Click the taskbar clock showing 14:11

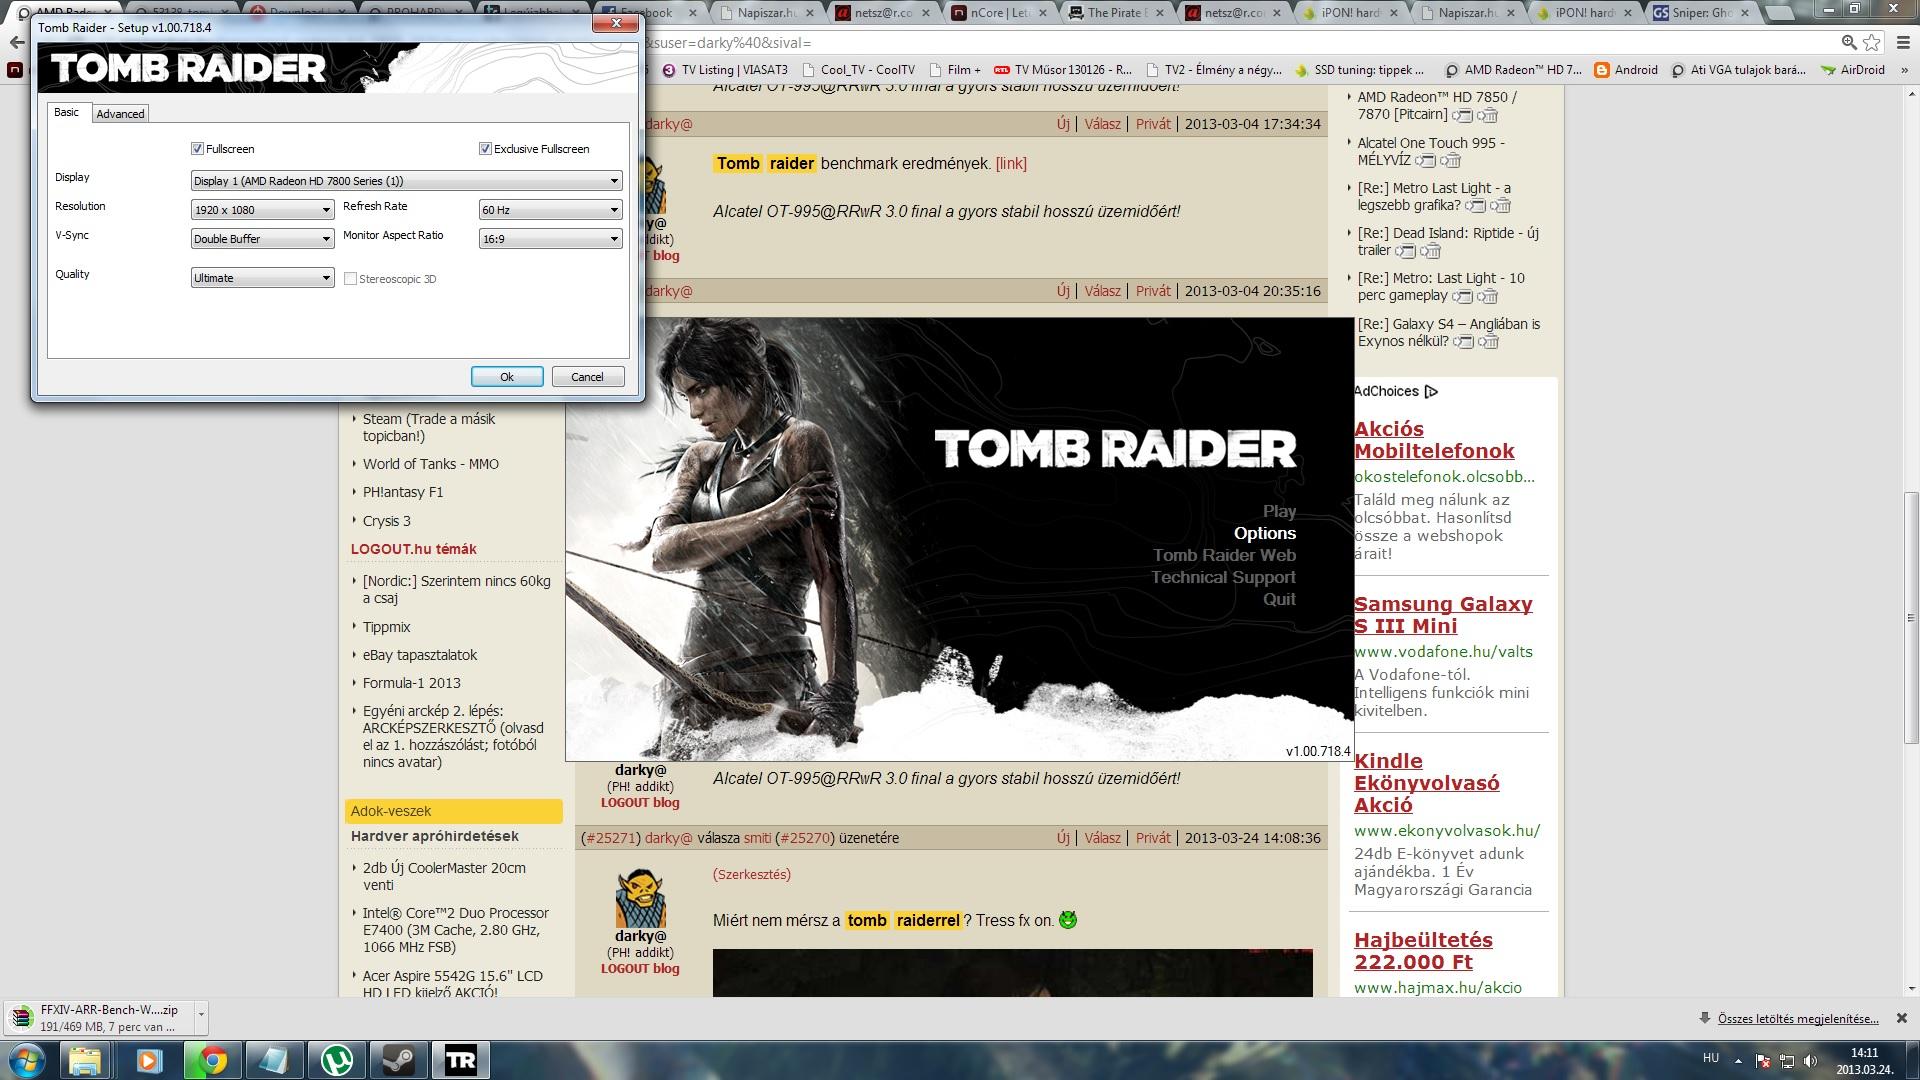[1863, 1061]
